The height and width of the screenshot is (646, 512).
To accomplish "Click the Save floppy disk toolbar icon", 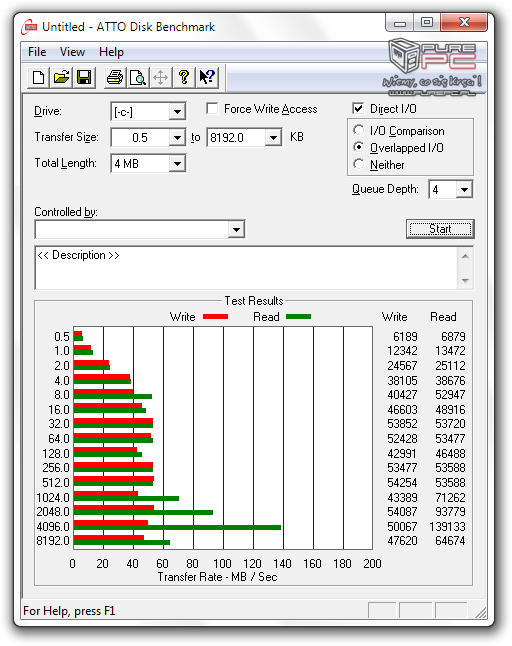I will coord(84,77).
